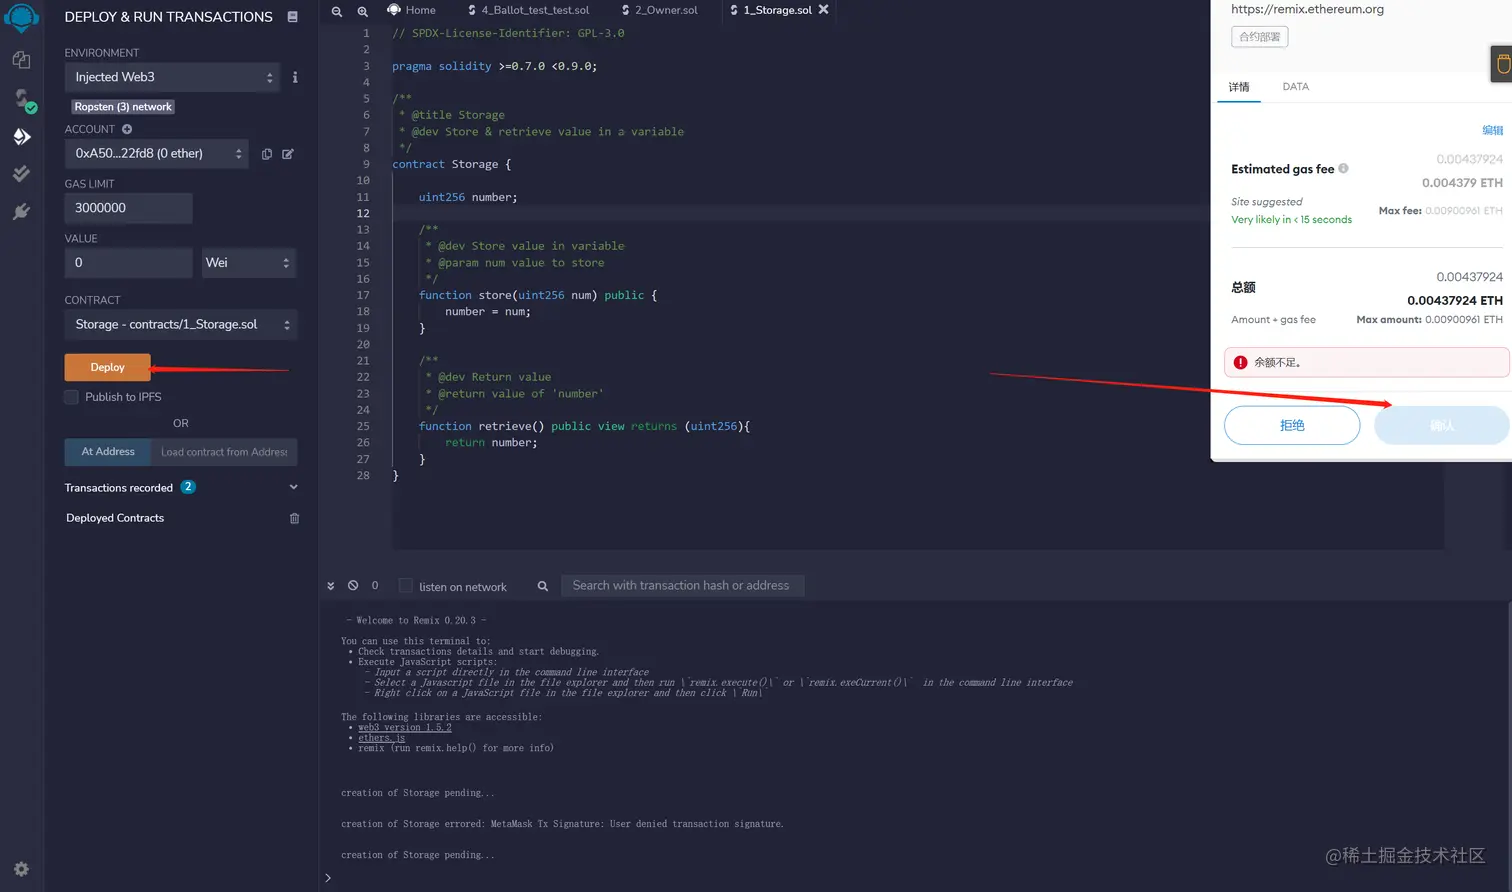
Task: Open the 2_Owner.sol tab
Action: click(x=660, y=10)
